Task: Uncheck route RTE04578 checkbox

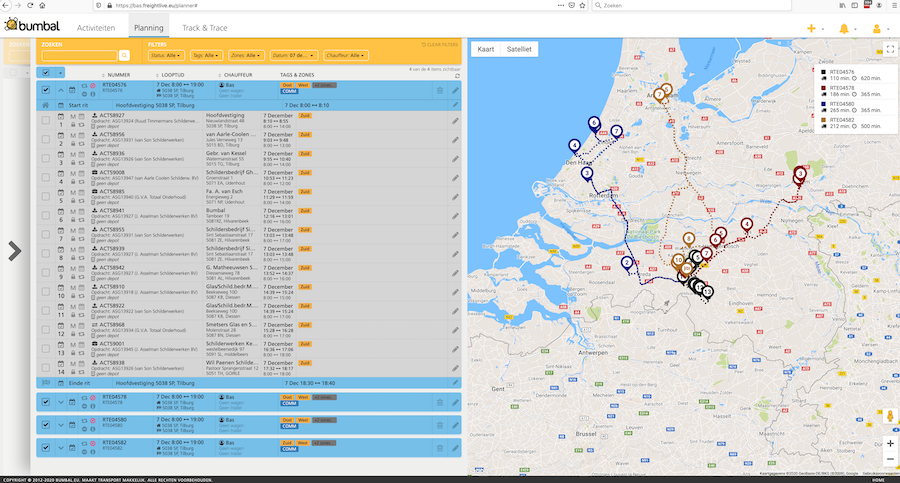Action: tap(46, 403)
